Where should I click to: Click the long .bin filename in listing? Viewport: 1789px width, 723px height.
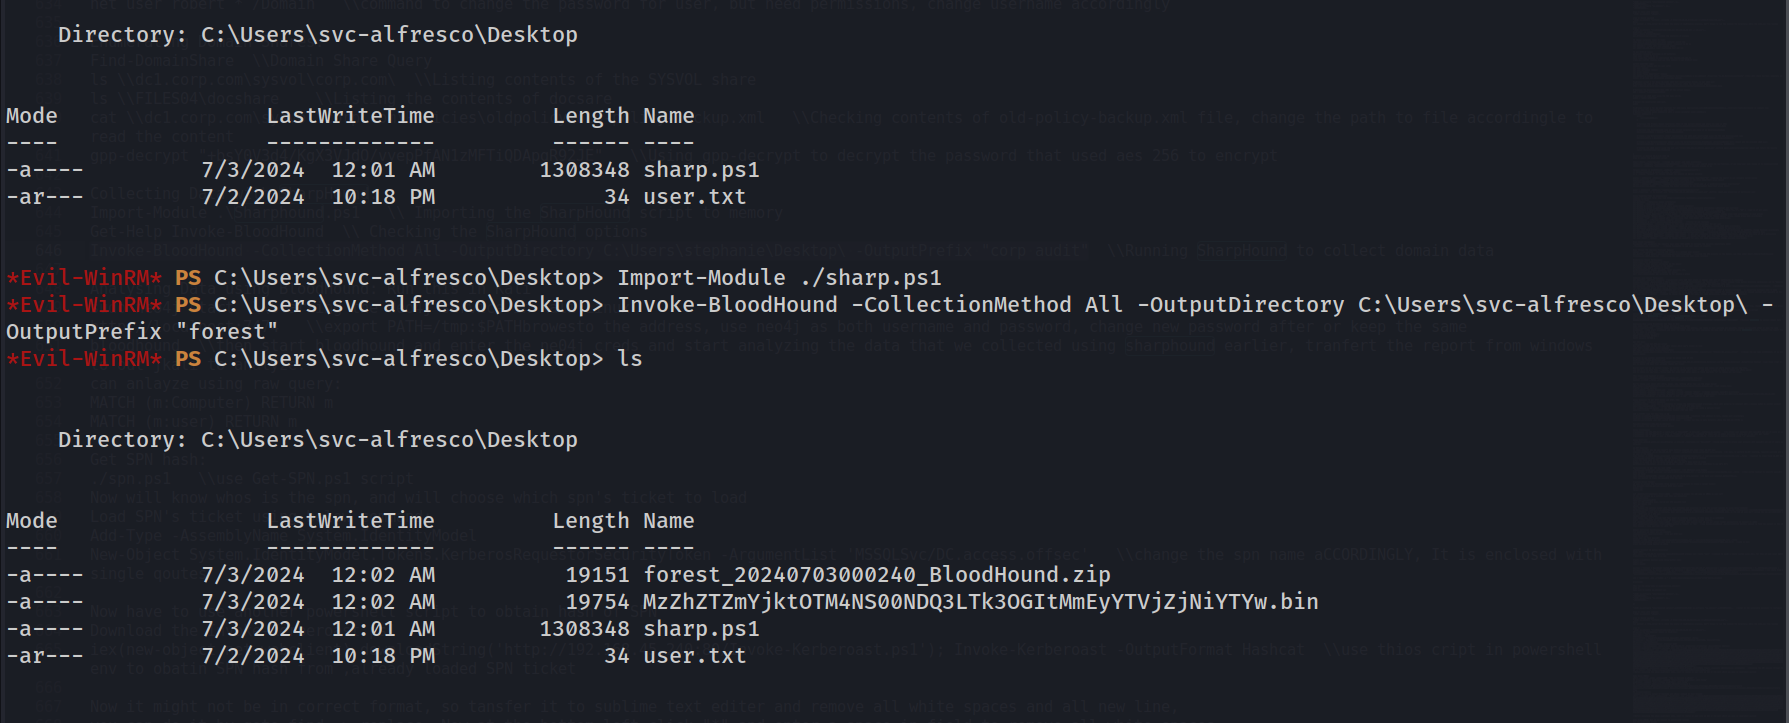981,602
